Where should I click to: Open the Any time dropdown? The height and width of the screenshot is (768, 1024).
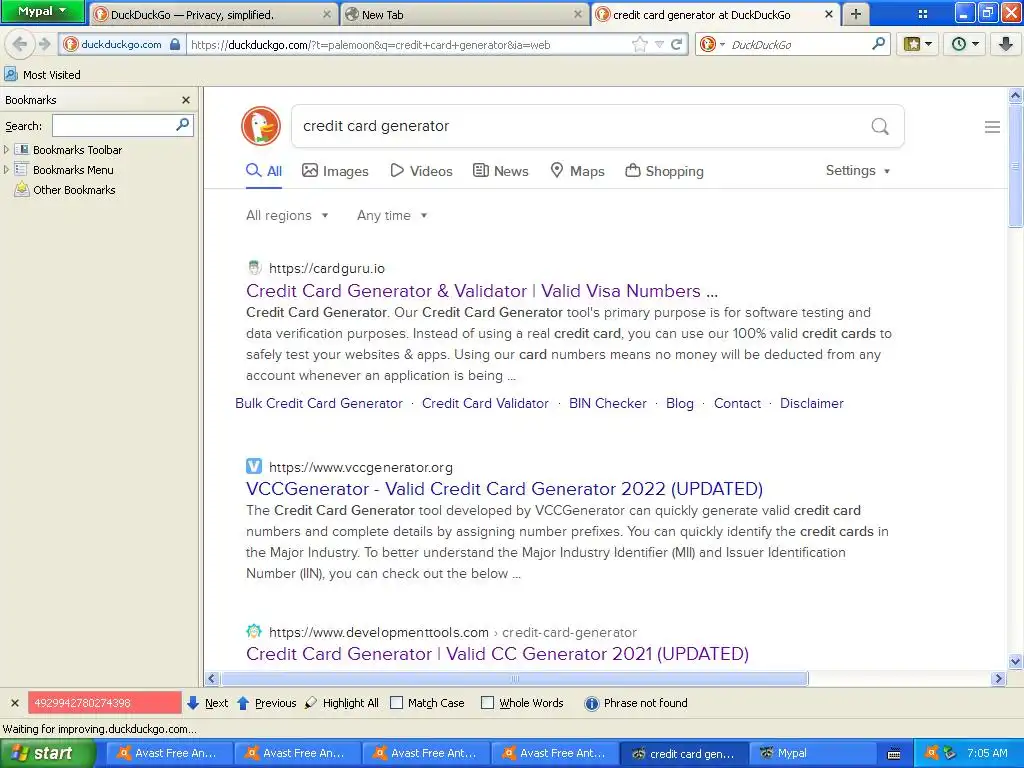click(x=392, y=216)
